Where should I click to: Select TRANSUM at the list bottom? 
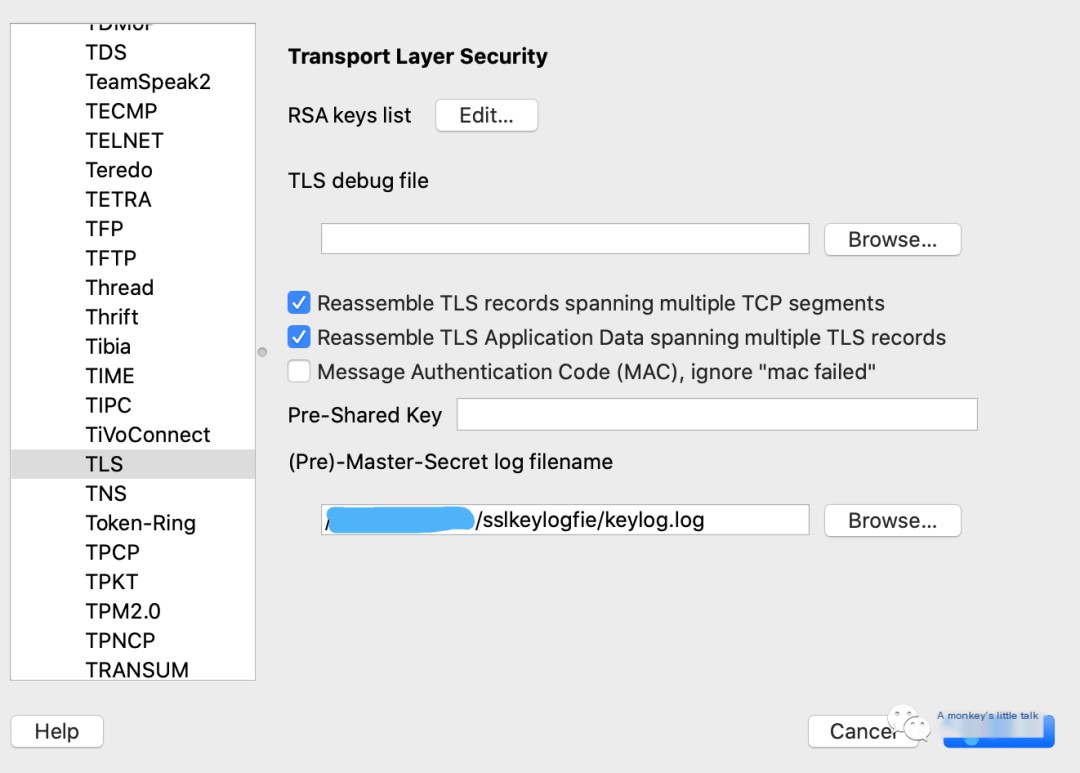136,669
